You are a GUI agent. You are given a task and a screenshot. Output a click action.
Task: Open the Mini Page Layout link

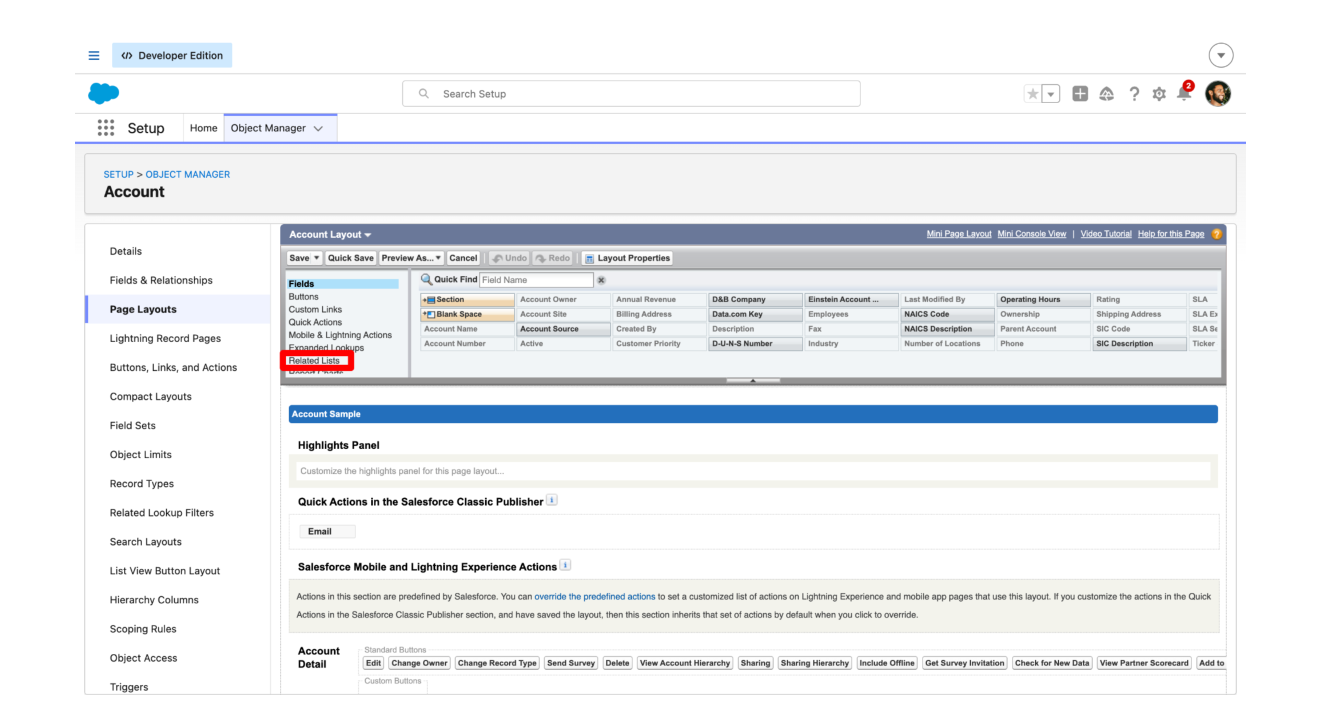coord(959,234)
